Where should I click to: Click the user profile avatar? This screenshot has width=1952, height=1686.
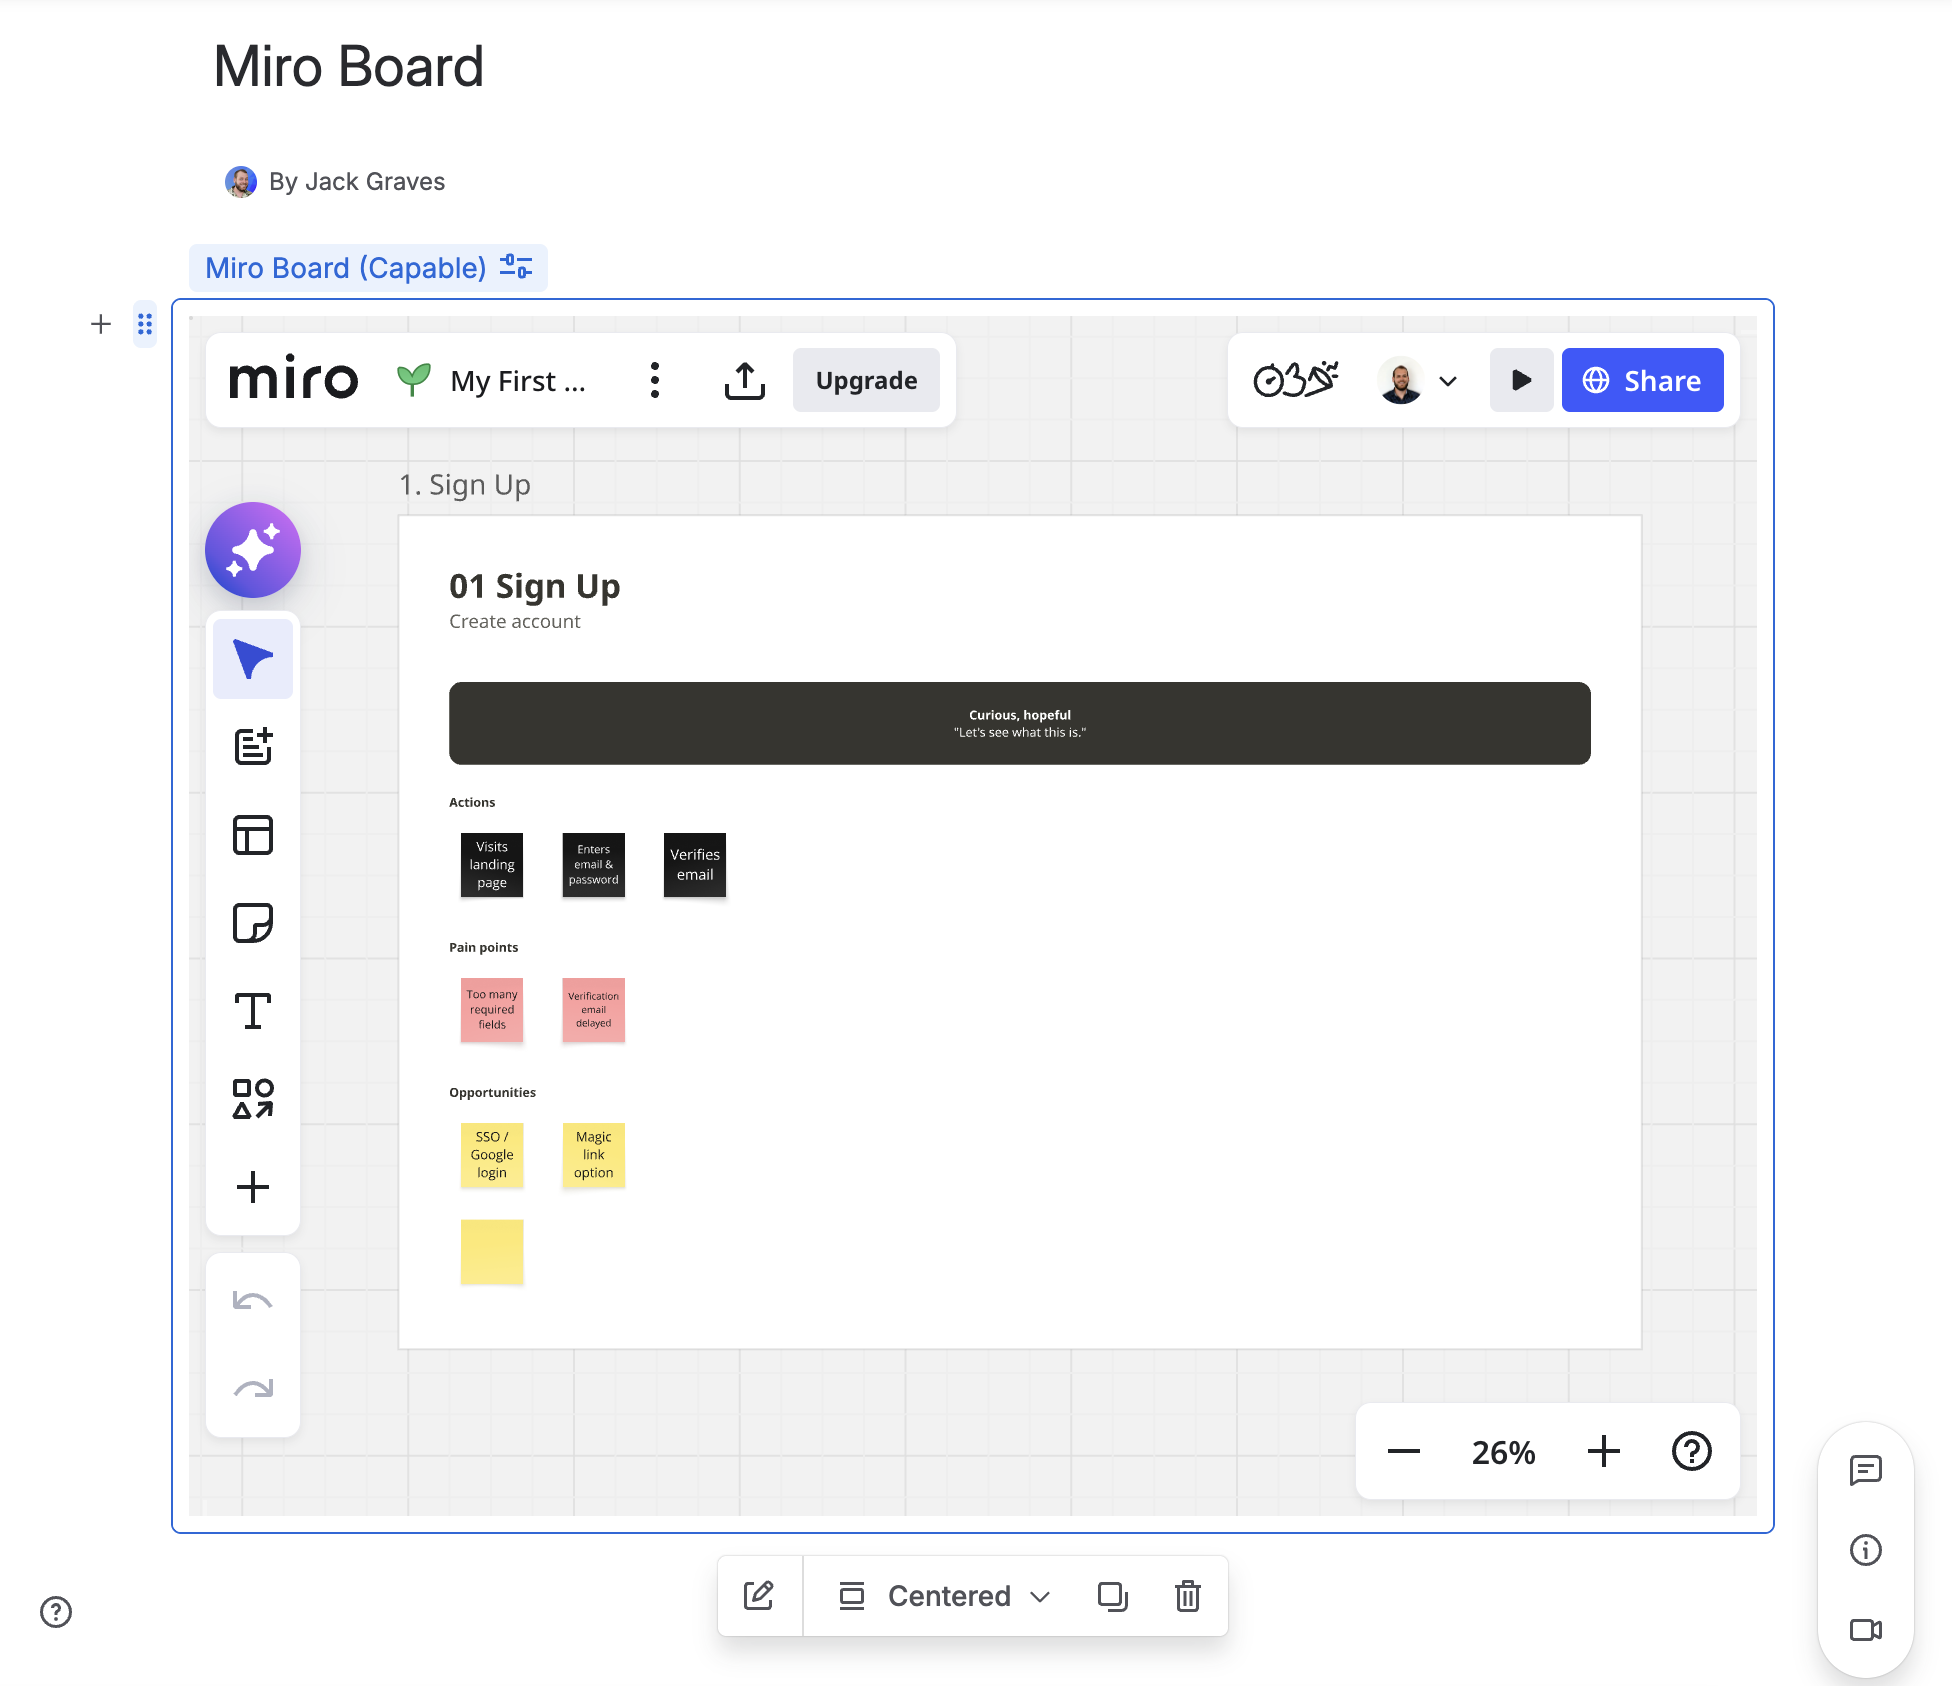coord(1401,380)
